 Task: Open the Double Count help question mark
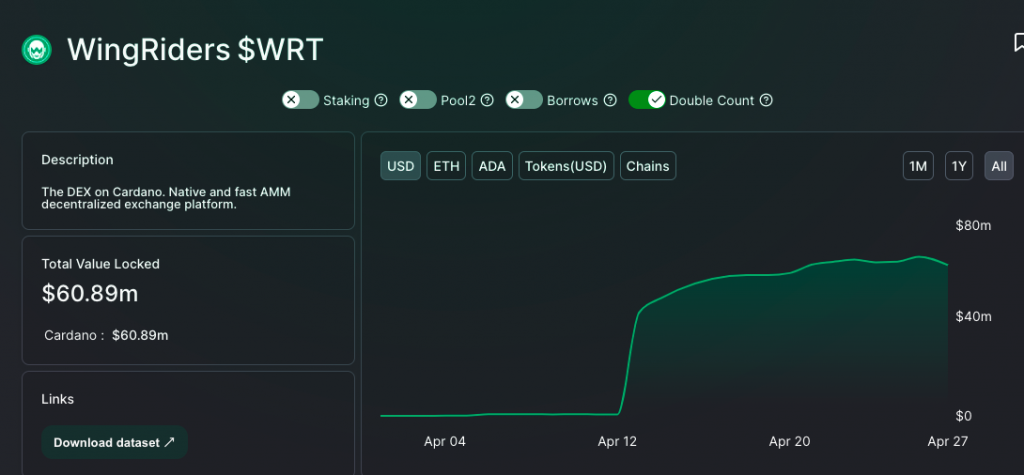tap(766, 101)
